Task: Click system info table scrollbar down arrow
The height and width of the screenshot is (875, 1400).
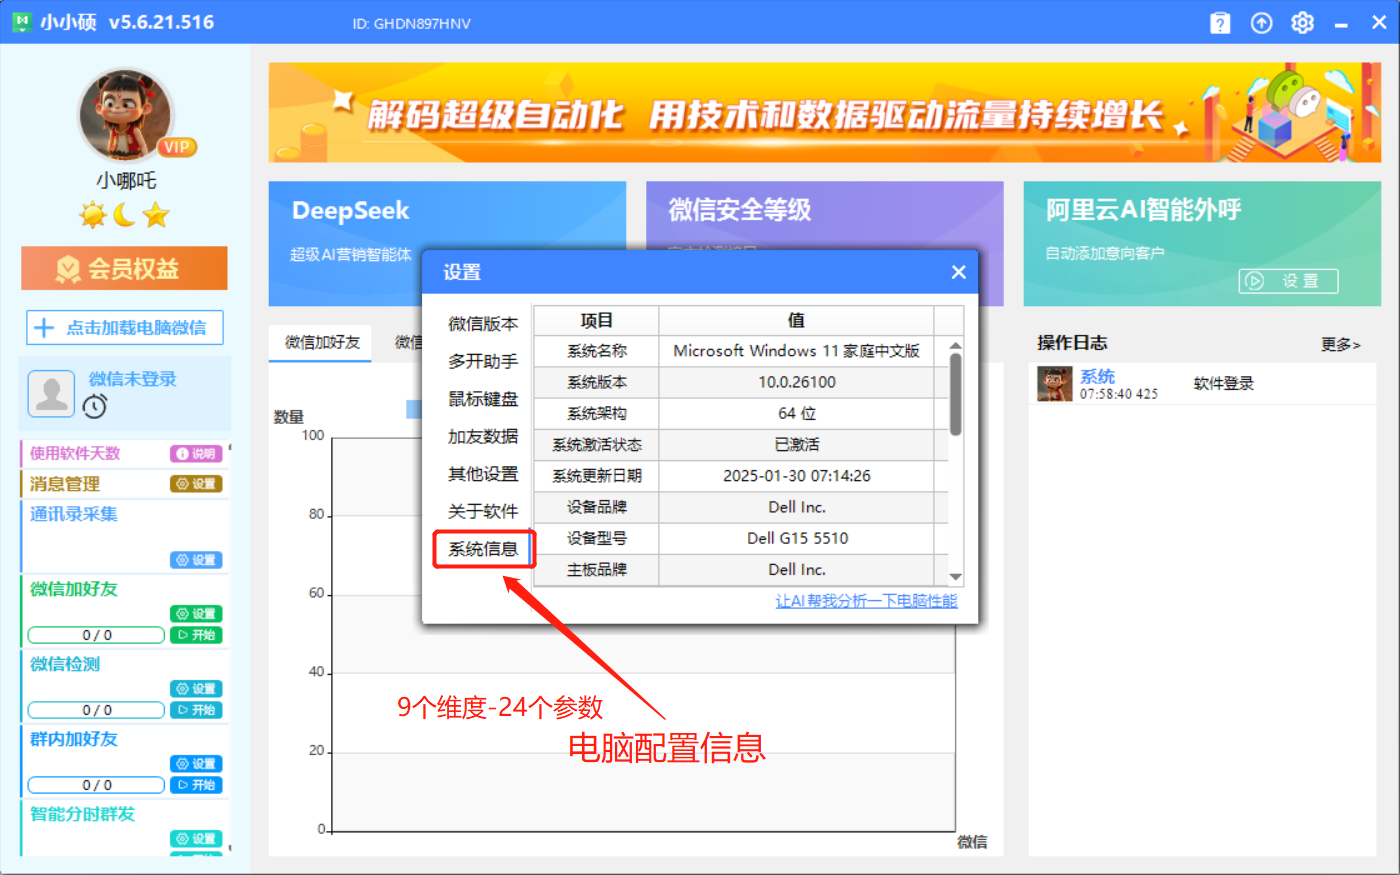Action: pyautogui.click(x=955, y=577)
